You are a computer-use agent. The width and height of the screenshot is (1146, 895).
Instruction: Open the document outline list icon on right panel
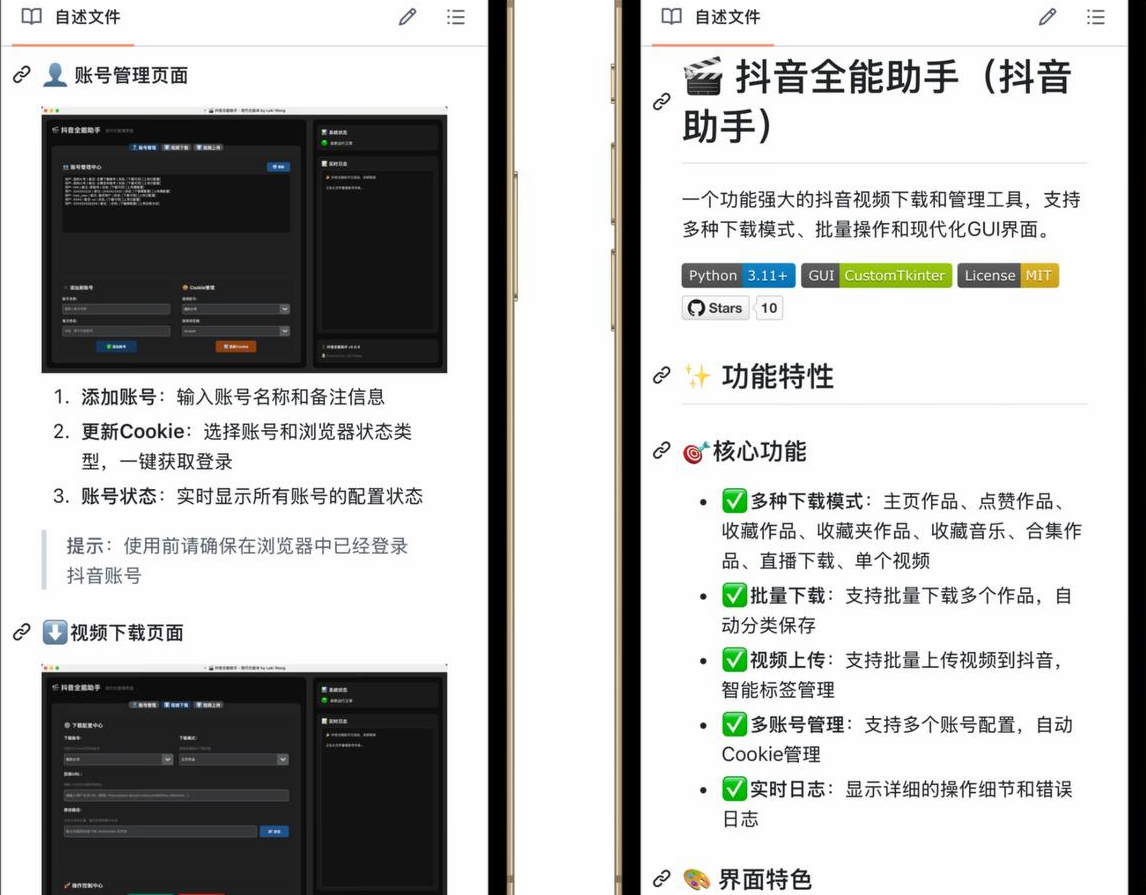(x=1096, y=17)
